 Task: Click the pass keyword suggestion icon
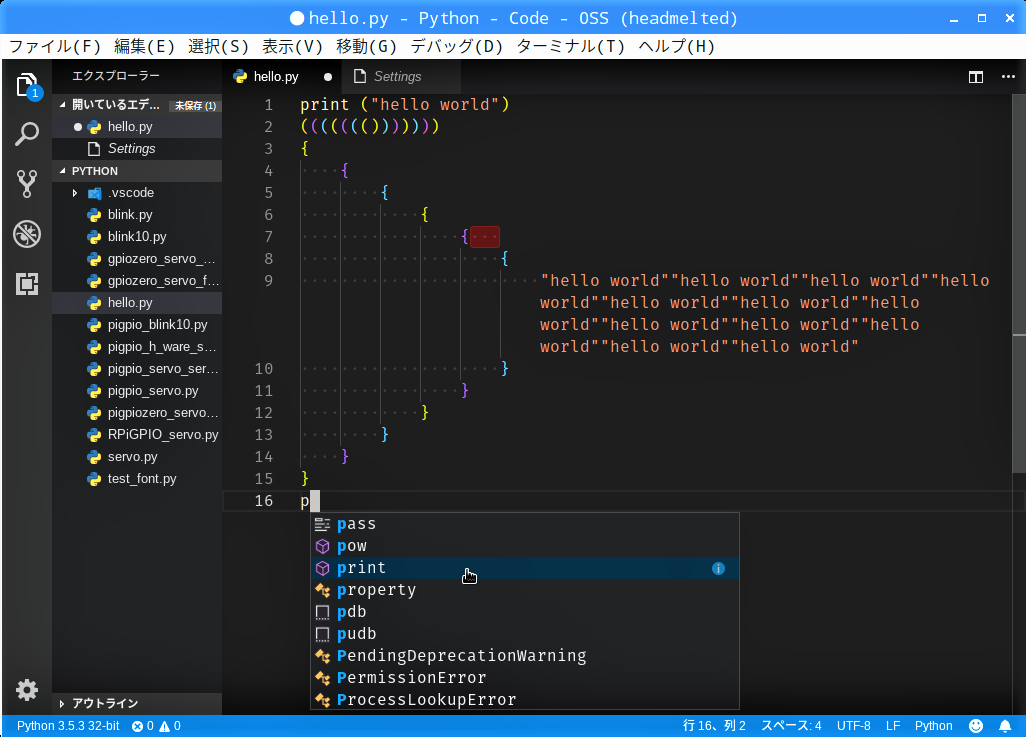(323, 524)
